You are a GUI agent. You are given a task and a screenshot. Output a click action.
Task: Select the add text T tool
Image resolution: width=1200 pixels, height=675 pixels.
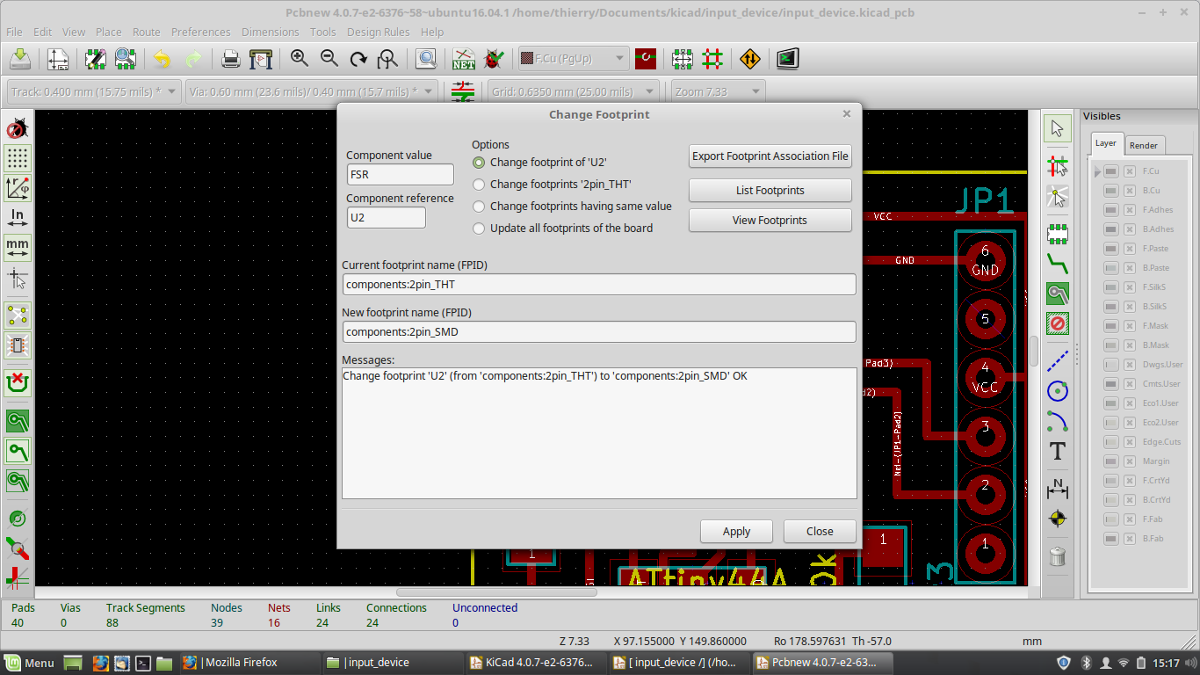(1057, 452)
